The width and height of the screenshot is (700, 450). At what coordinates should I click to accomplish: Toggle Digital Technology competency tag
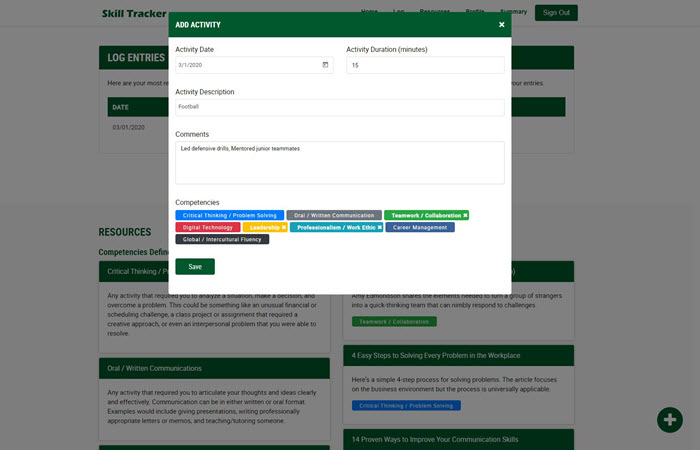coord(208,227)
